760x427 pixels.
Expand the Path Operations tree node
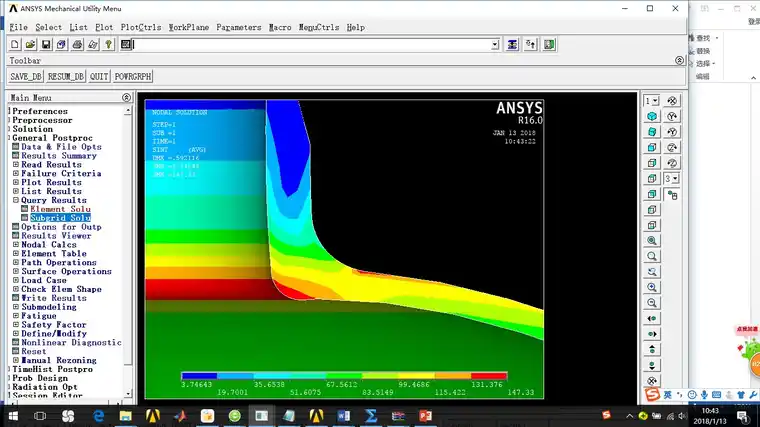coord(16,262)
